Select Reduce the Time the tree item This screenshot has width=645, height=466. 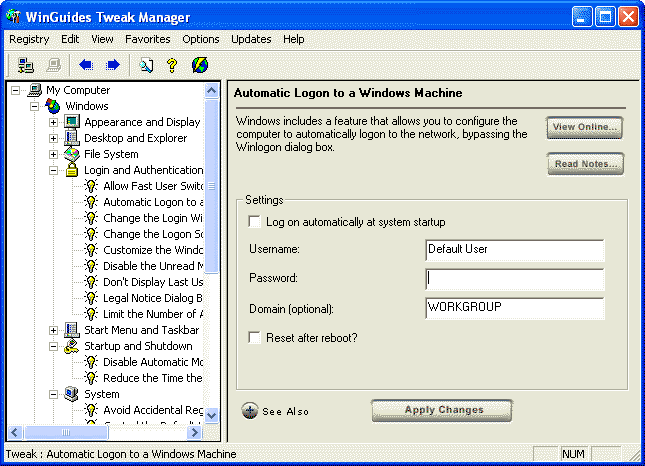pyautogui.click(x=153, y=378)
